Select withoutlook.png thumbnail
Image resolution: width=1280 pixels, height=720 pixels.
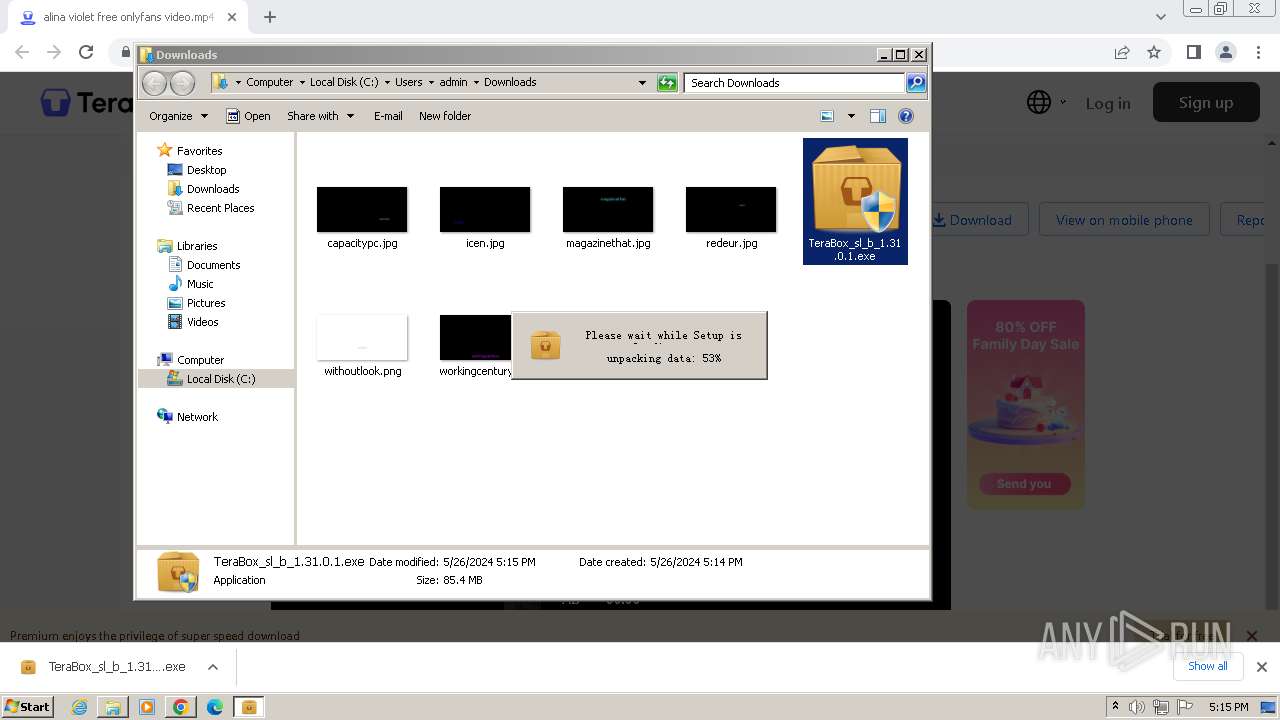click(x=362, y=337)
